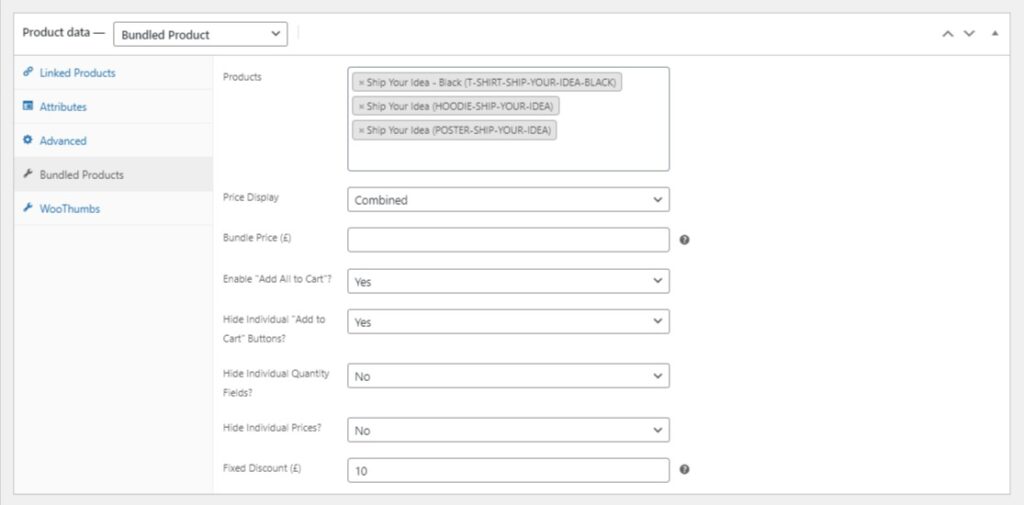Click the Fixed Discount field containing 10
The width and height of the screenshot is (1024, 505).
pyautogui.click(x=508, y=470)
